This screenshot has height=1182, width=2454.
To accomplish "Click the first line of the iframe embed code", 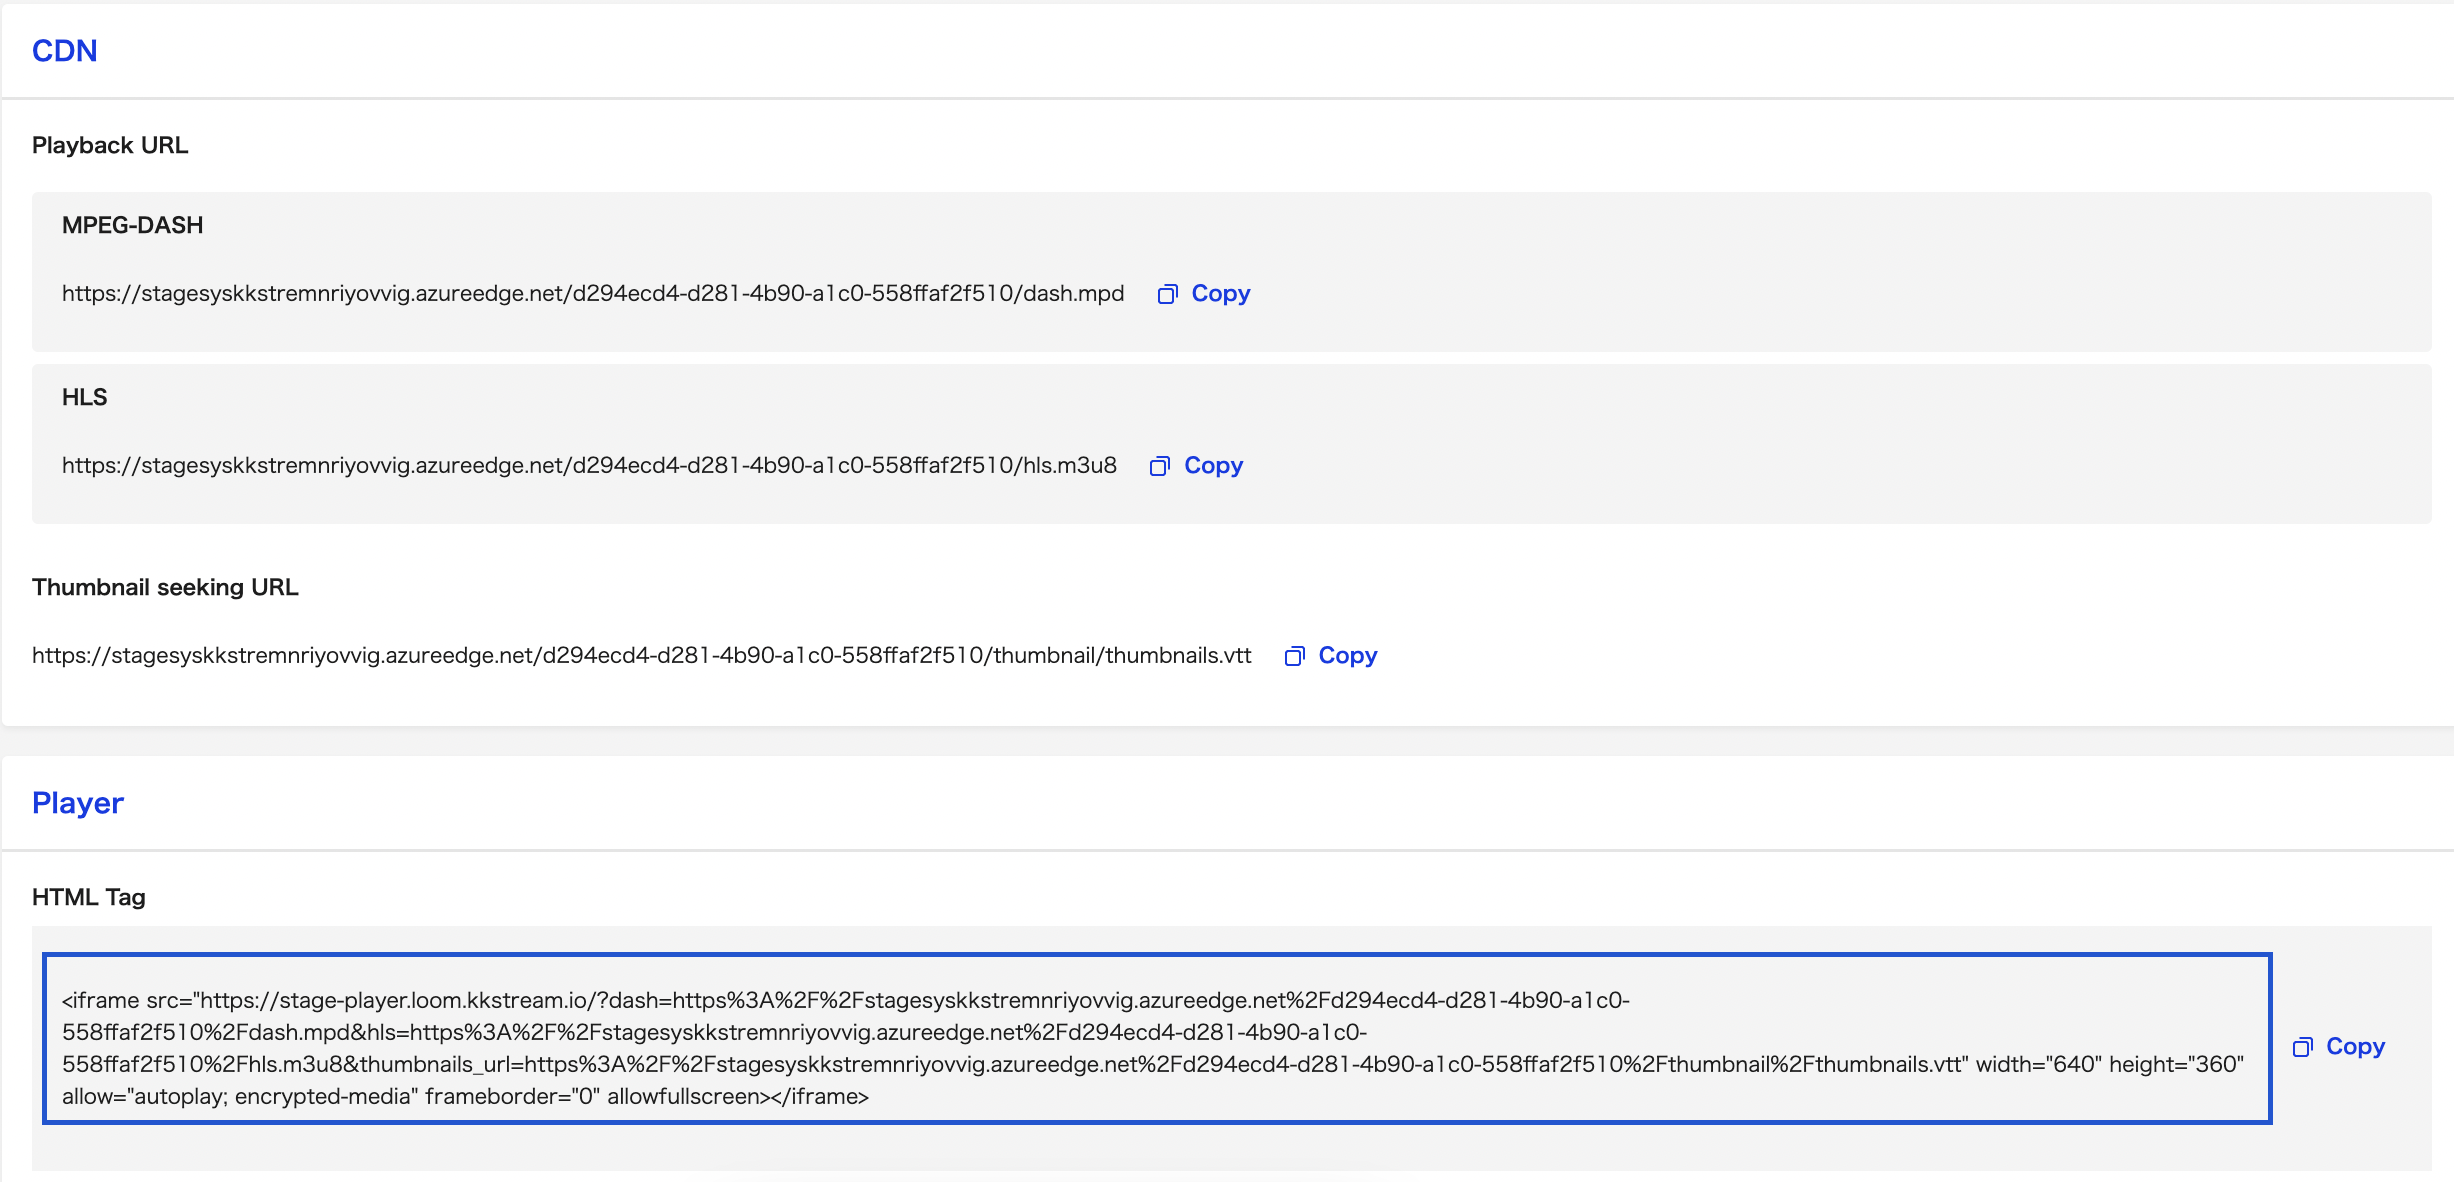I will click(x=846, y=1000).
